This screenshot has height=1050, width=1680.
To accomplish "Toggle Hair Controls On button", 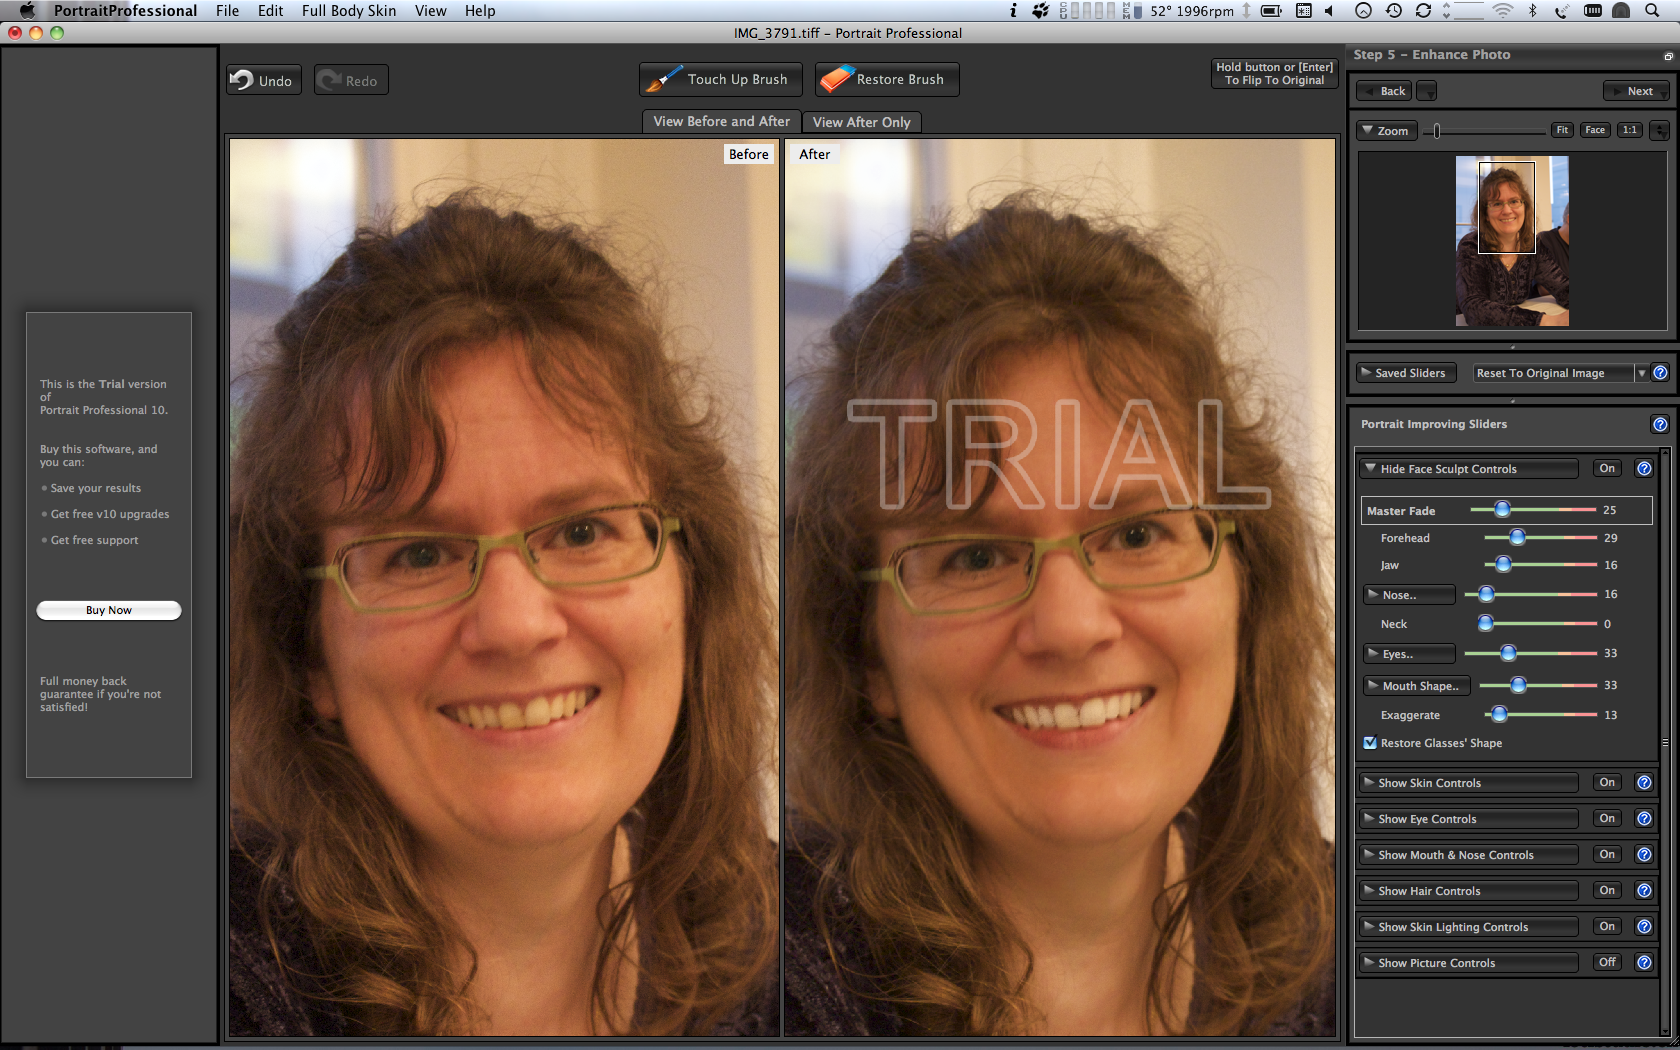I will click(1607, 890).
